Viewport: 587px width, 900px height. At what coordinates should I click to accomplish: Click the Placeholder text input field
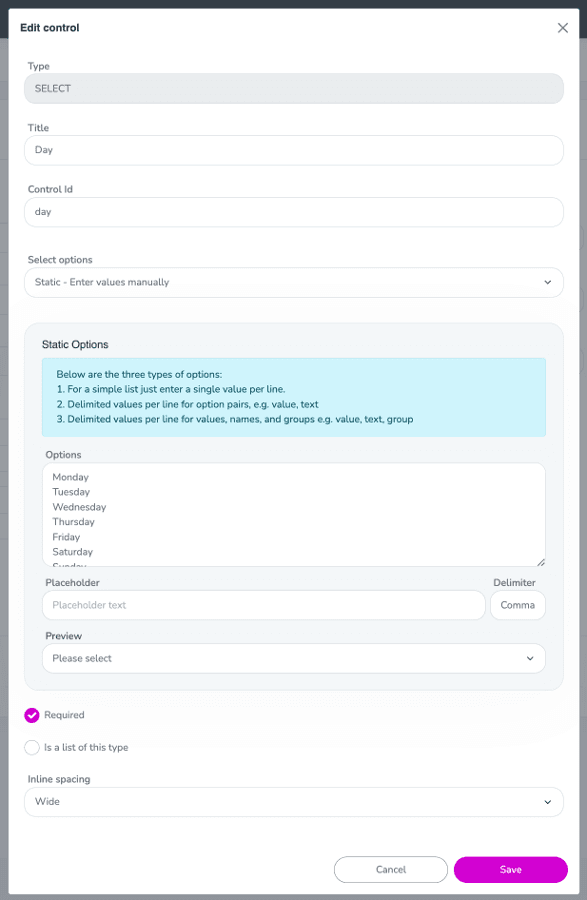pyautogui.click(x=263, y=605)
